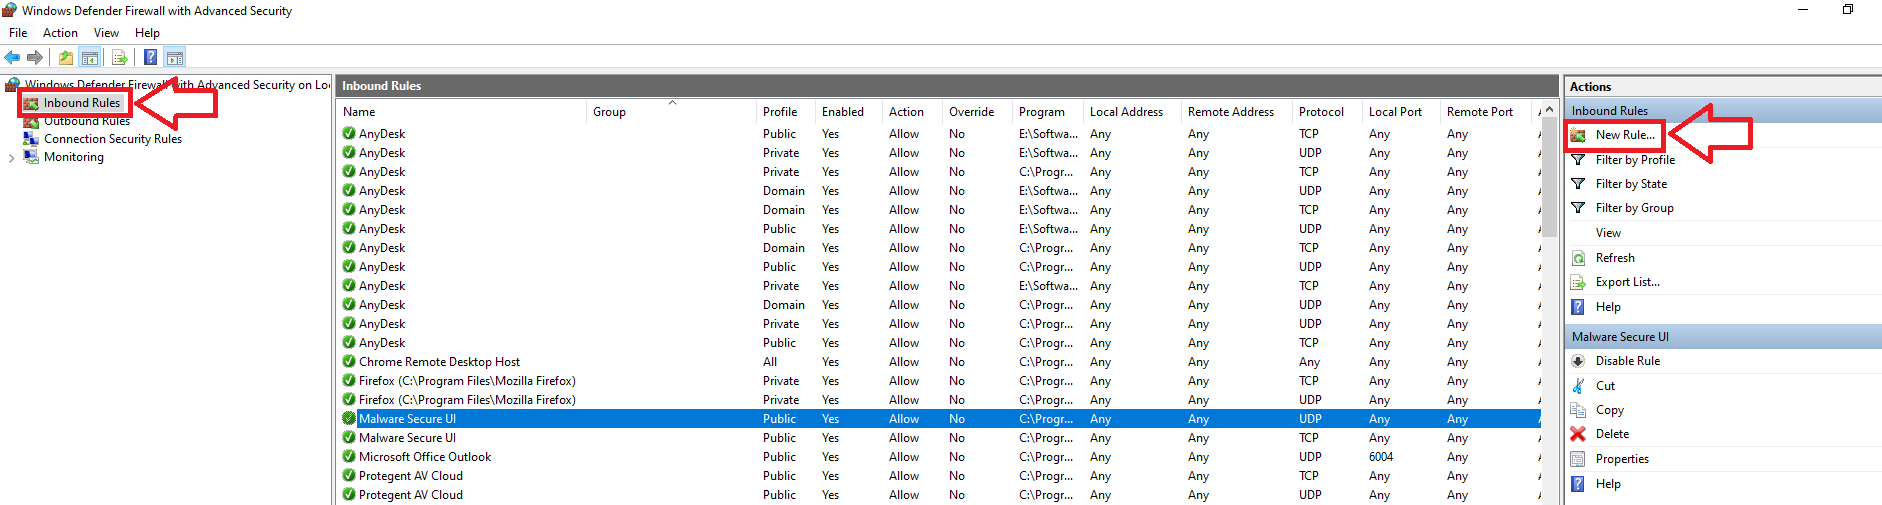Click the Remote Port column header
1882x505 pixels.
pos(1487,112)
